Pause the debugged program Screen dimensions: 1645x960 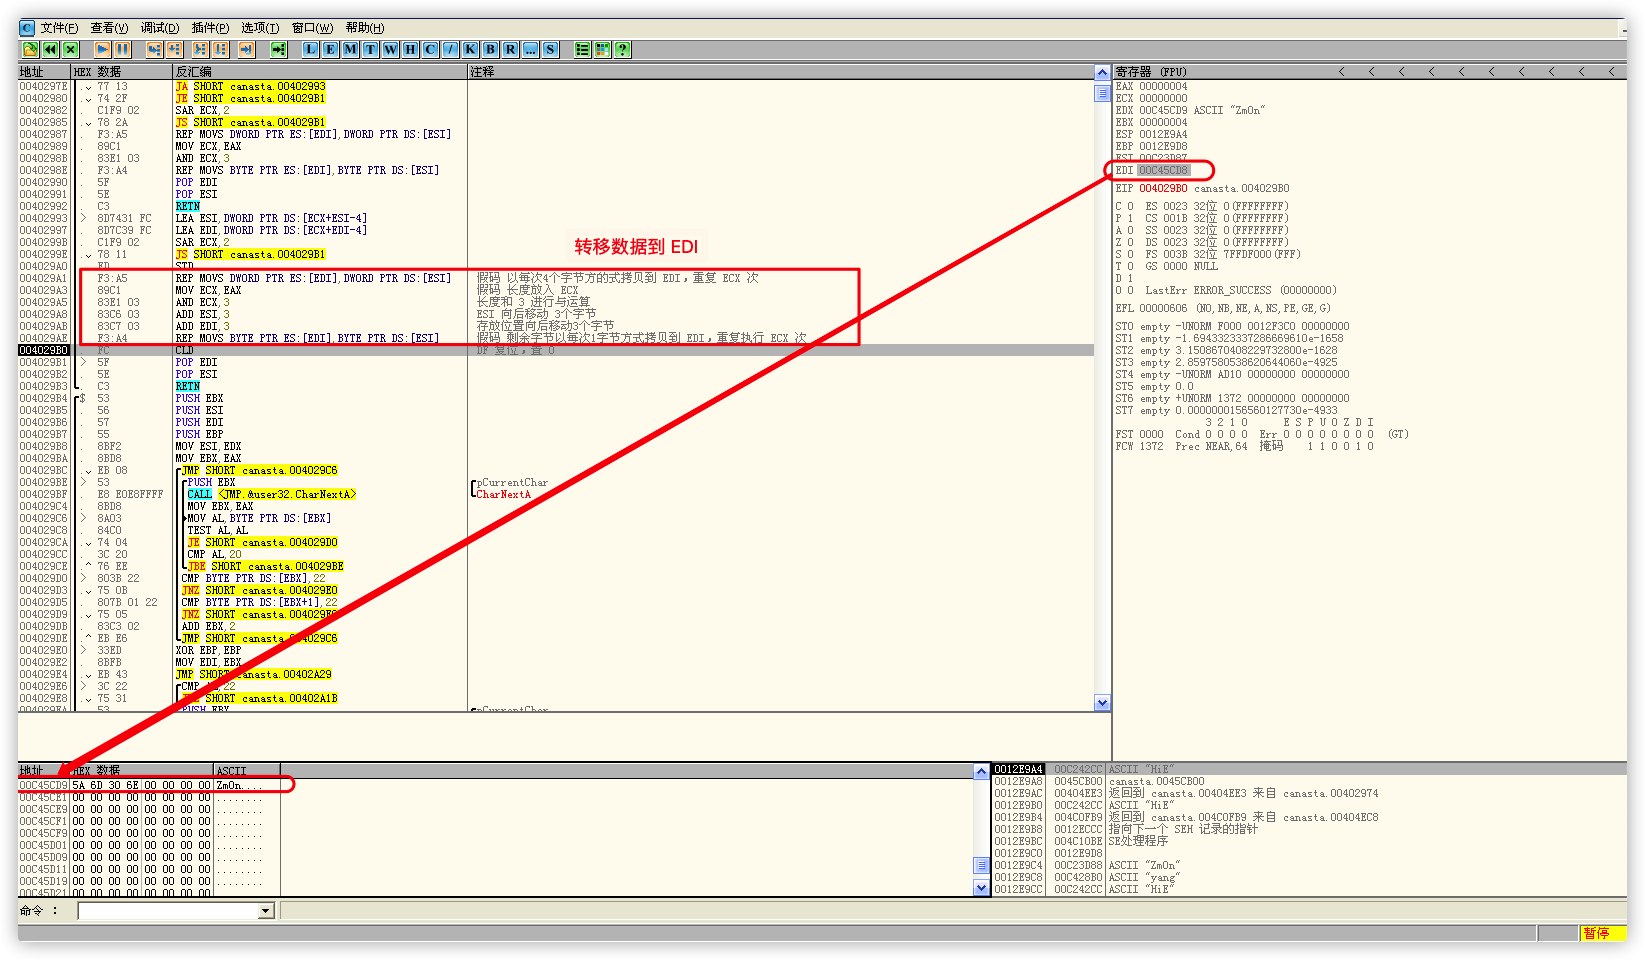[122, 49]
